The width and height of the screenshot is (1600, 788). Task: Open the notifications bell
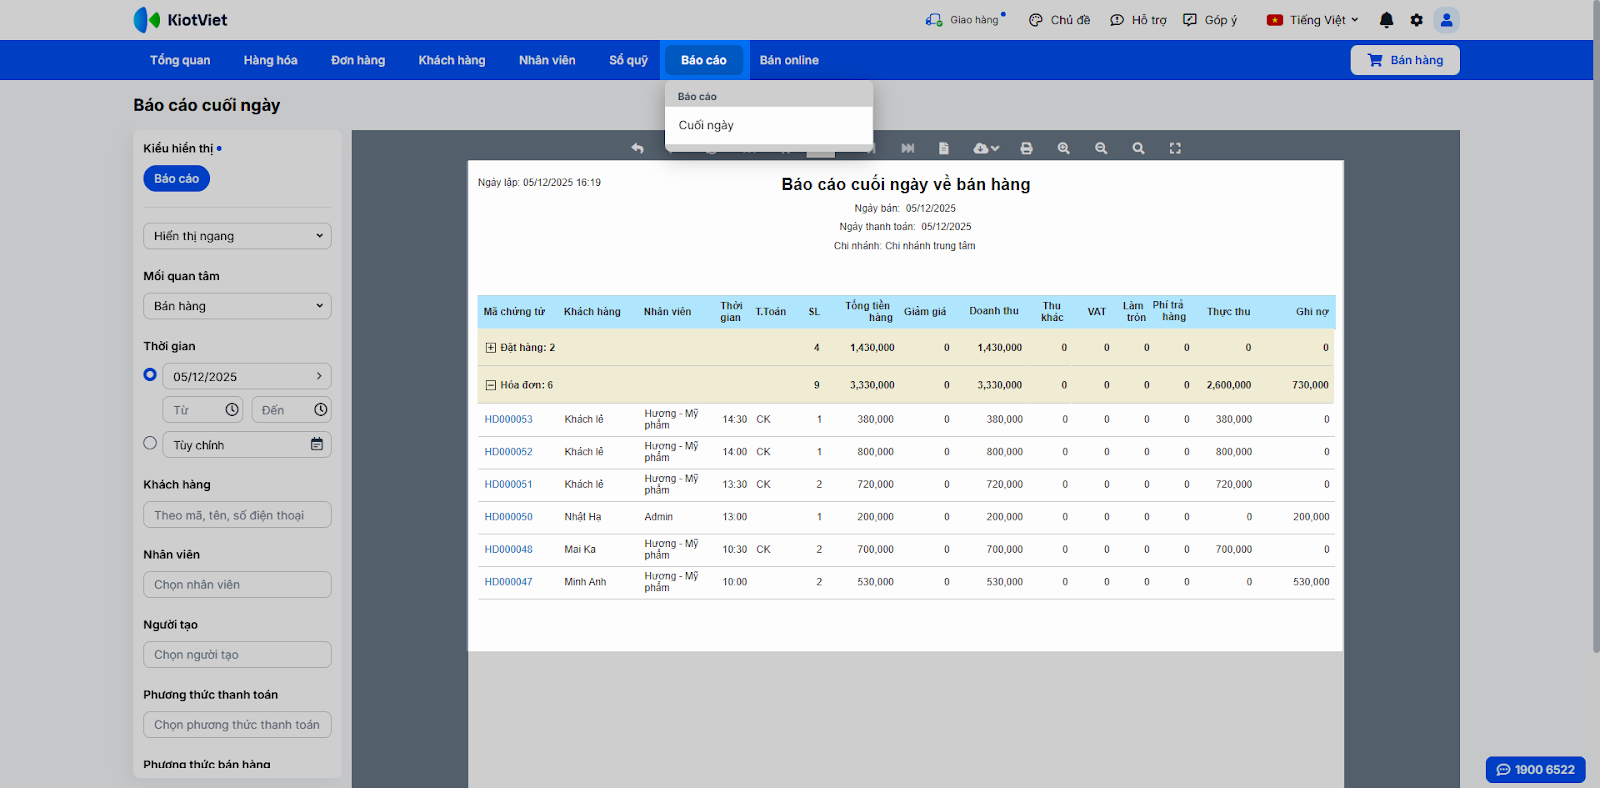click(x=1386, y=20)
